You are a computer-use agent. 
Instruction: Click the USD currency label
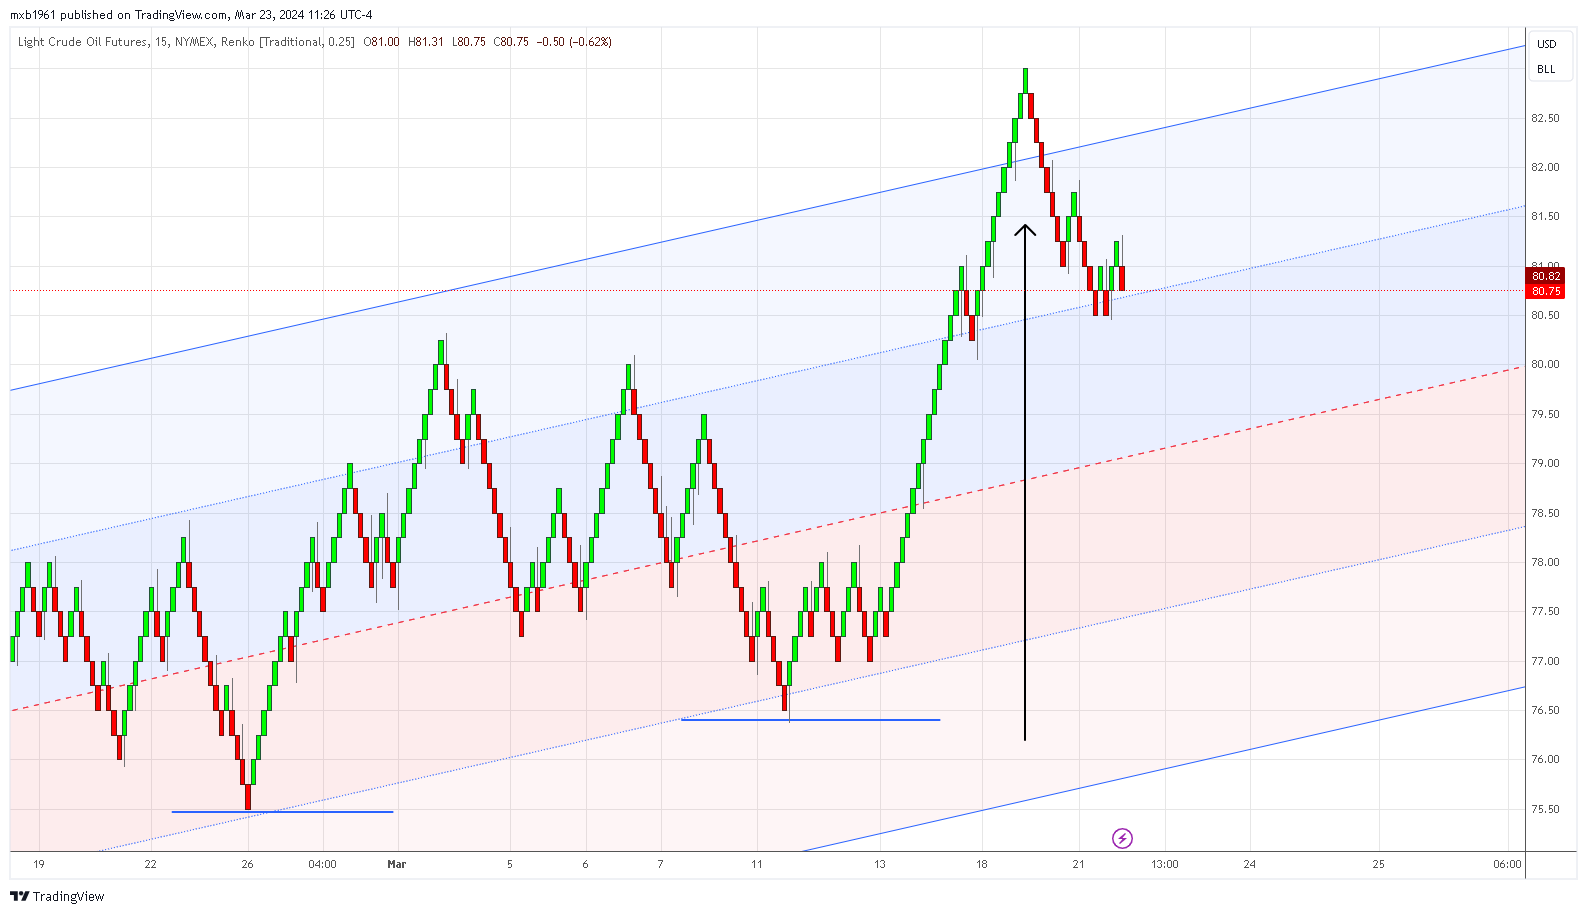[1546, 44]
